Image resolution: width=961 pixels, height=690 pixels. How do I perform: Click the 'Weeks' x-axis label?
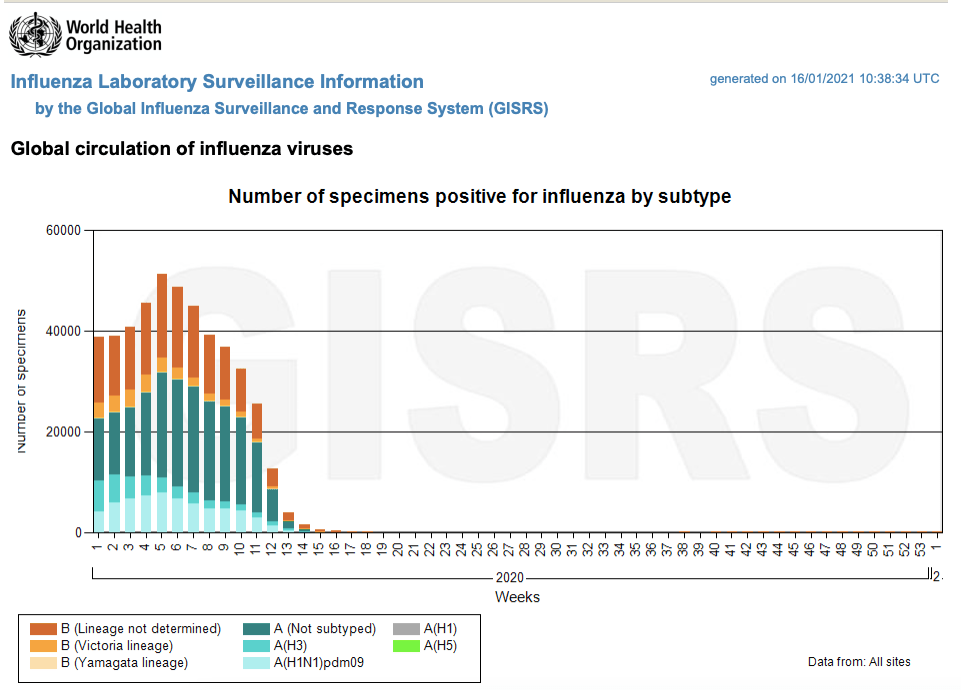517,597
